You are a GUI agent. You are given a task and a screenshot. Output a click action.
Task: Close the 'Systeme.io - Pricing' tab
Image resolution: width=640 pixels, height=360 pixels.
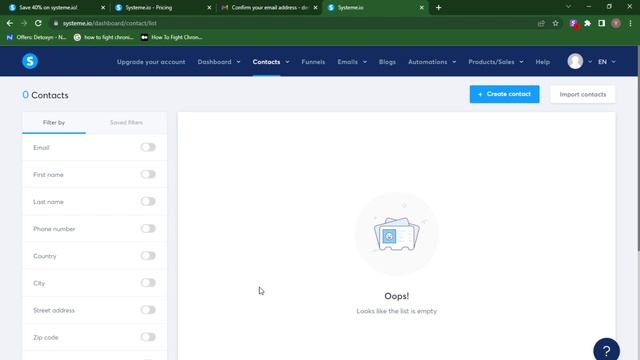pos(209,7)
